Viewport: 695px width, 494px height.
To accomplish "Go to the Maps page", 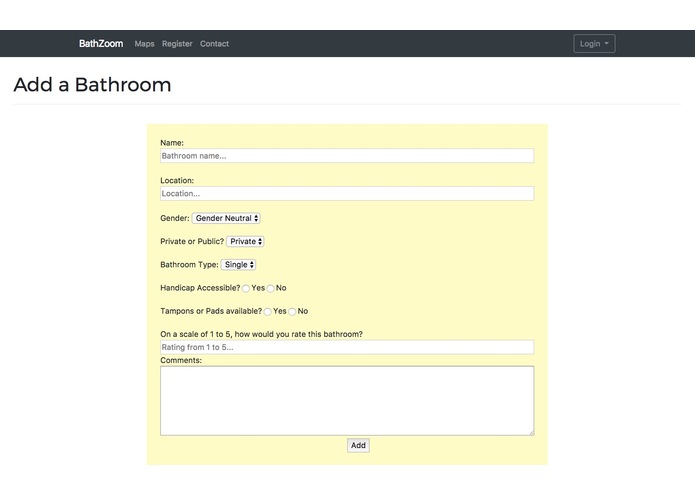I will click(144, 43).
